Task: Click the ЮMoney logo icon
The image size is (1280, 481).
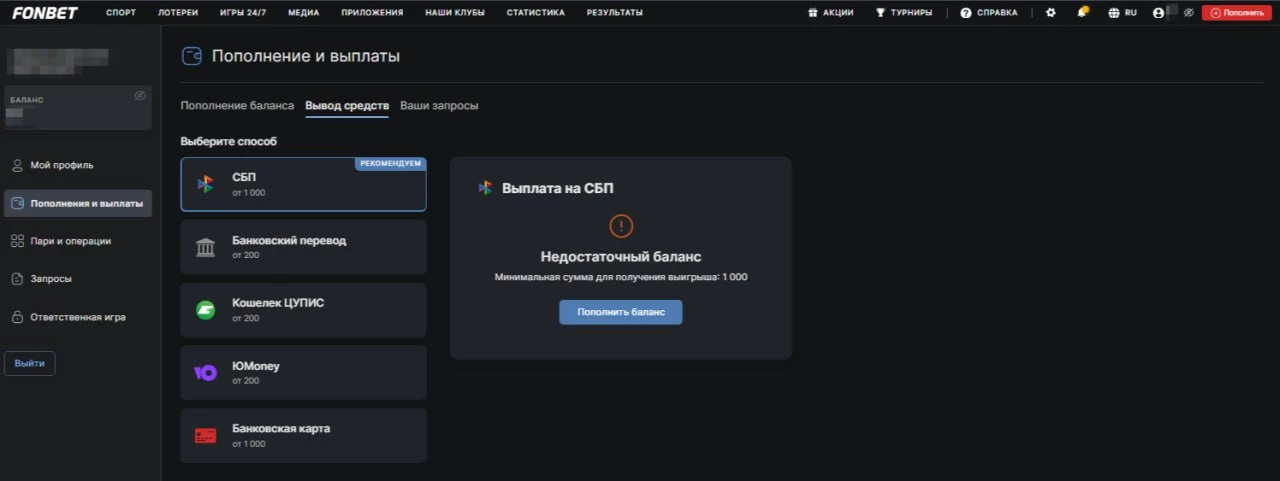Action: point(205,373)
